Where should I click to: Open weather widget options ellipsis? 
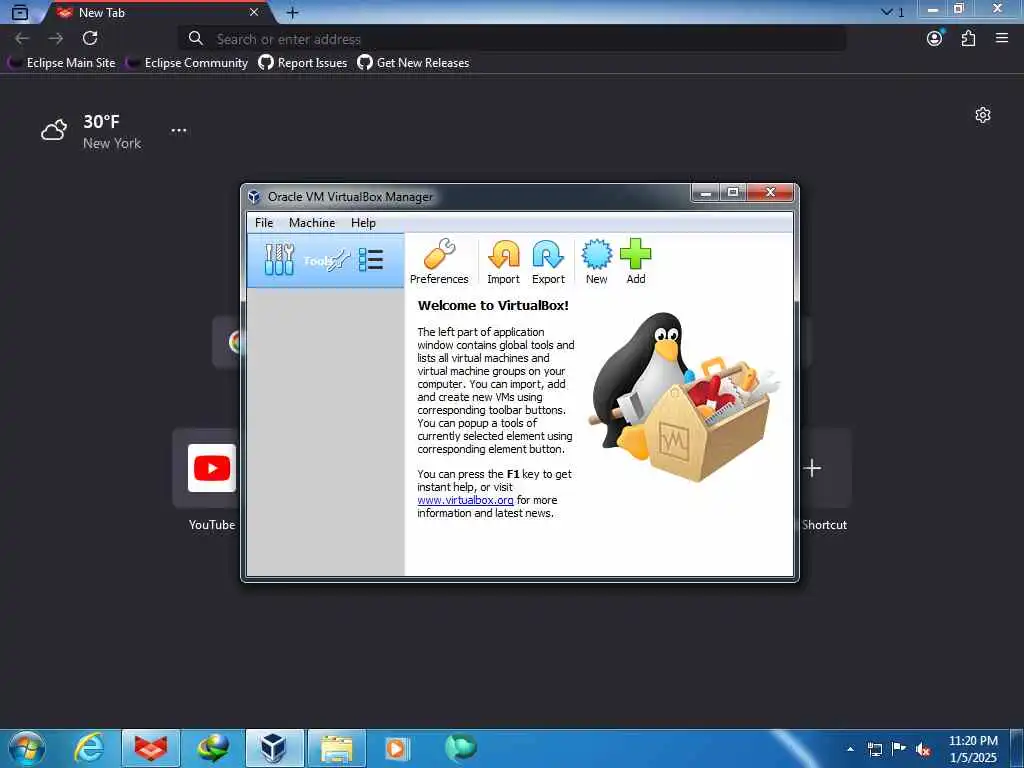point(179,130)
